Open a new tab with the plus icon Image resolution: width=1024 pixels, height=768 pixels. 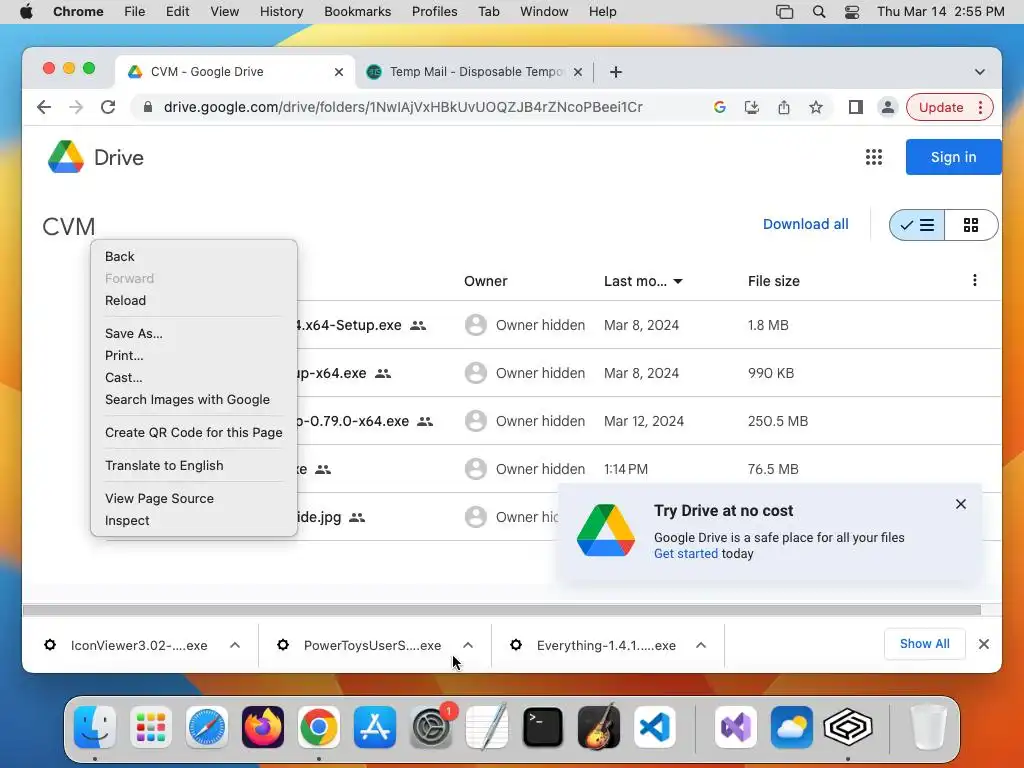tap(616, 72)
